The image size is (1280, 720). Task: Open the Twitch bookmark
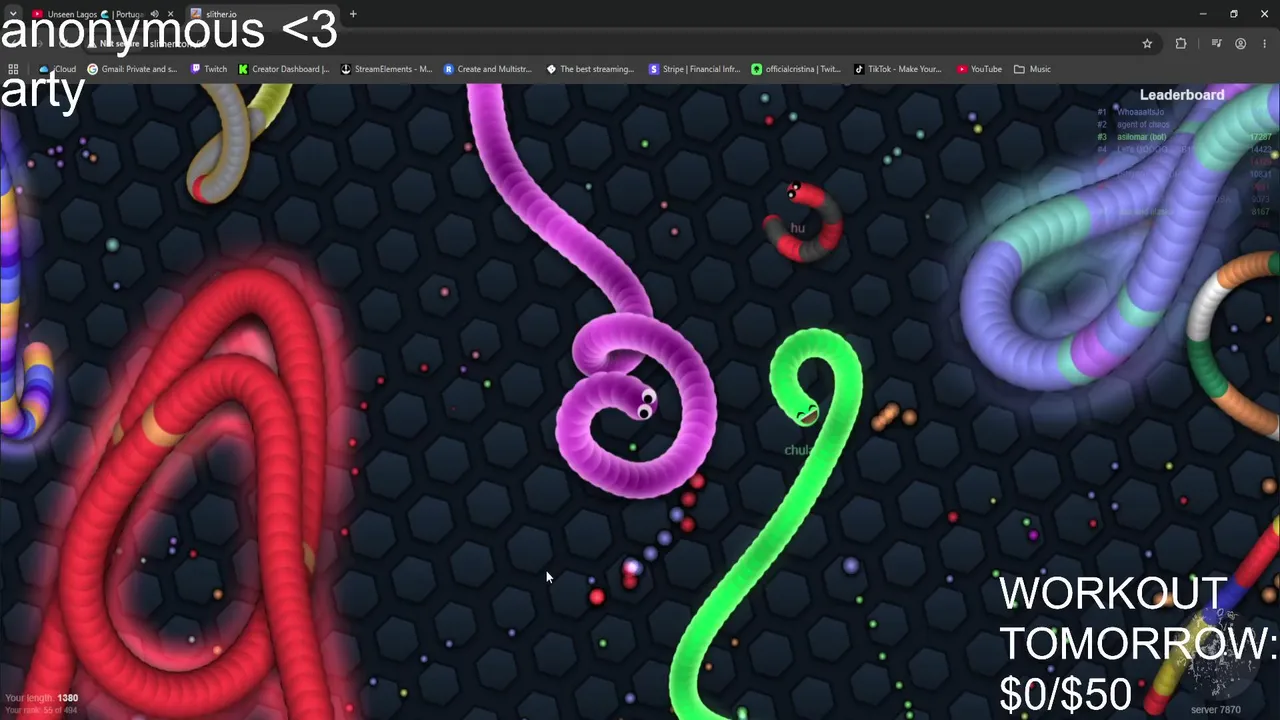coord(208,69)
